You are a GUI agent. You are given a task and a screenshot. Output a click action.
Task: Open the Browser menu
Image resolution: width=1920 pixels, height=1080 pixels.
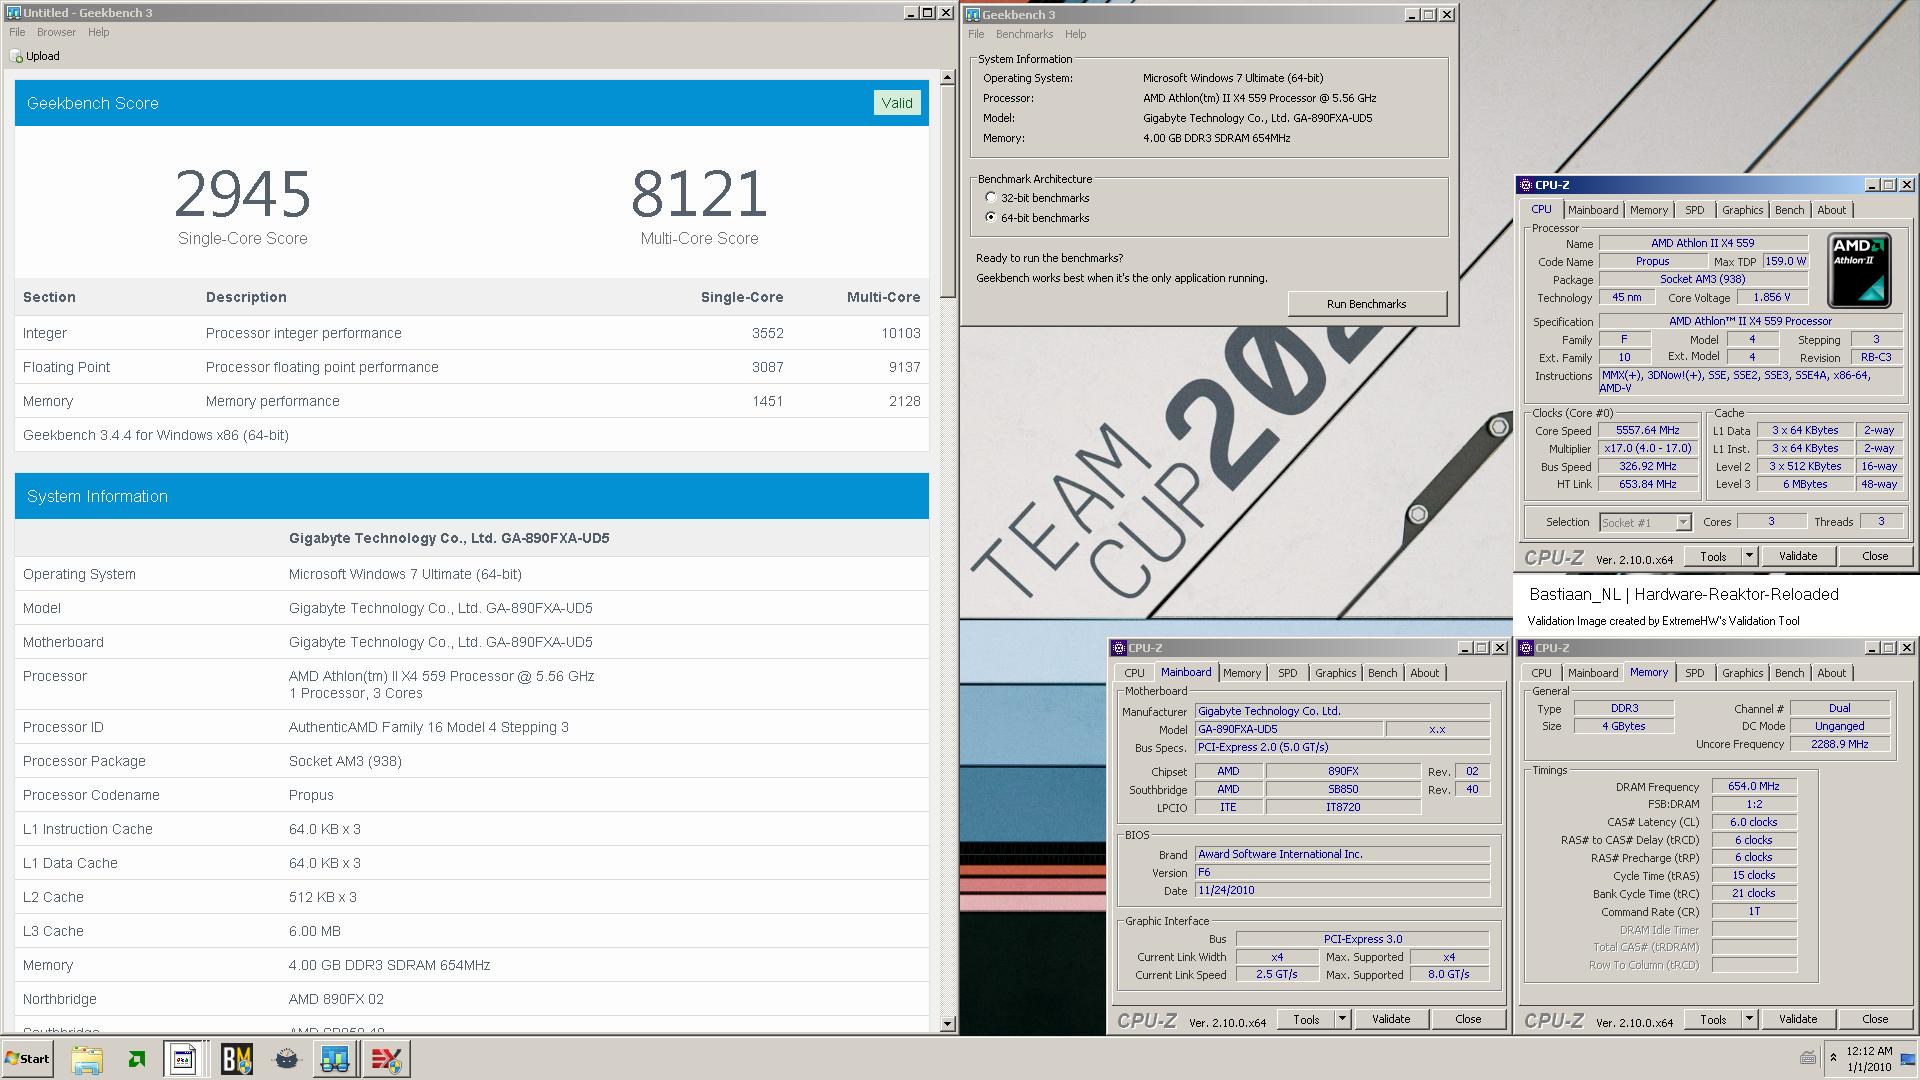point(56,32)
